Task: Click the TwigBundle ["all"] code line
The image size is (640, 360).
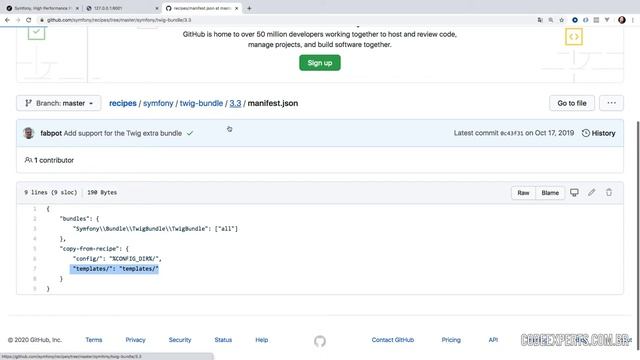Action: (x=155, y=229)
